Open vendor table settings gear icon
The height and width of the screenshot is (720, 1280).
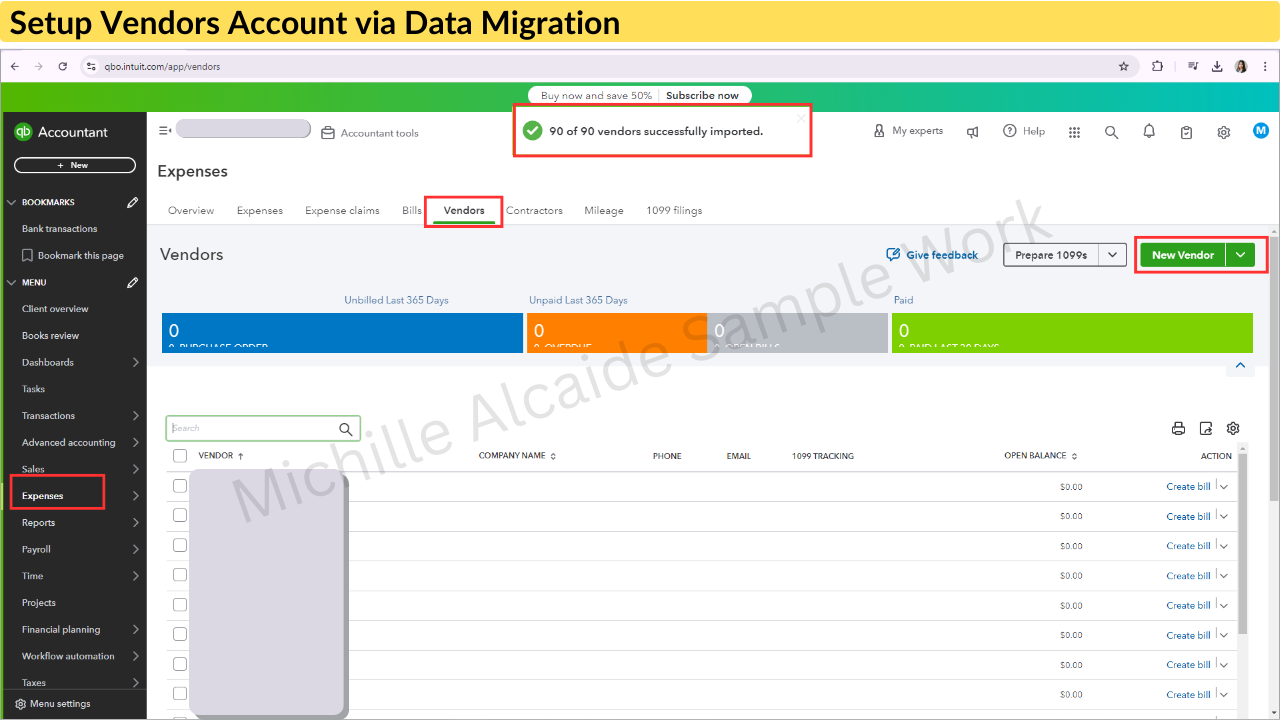click(1233, 428)
